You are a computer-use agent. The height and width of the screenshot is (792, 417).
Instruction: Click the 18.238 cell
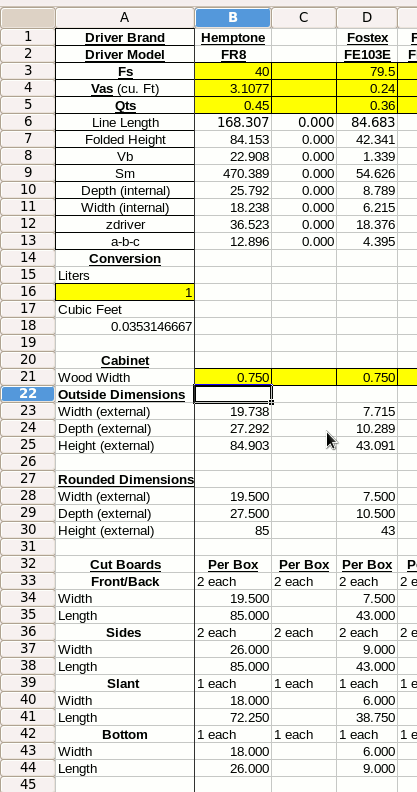233,208
